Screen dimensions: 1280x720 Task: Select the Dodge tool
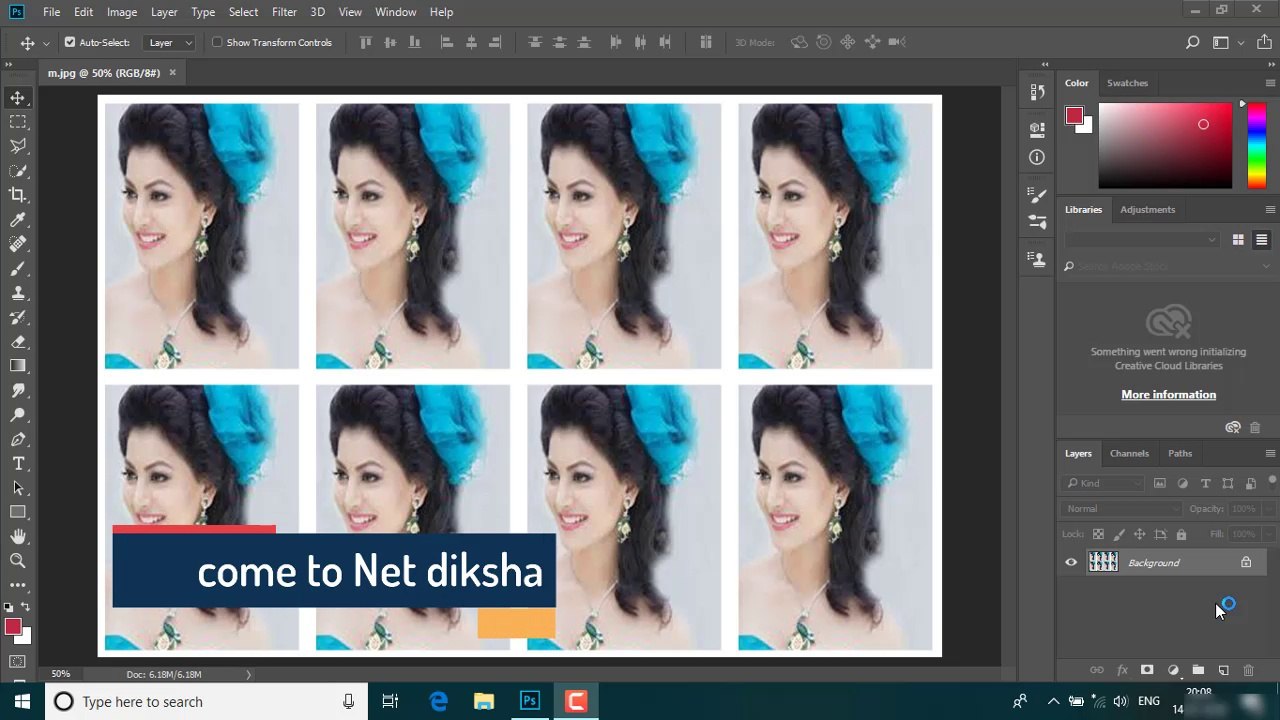point(18,415)
